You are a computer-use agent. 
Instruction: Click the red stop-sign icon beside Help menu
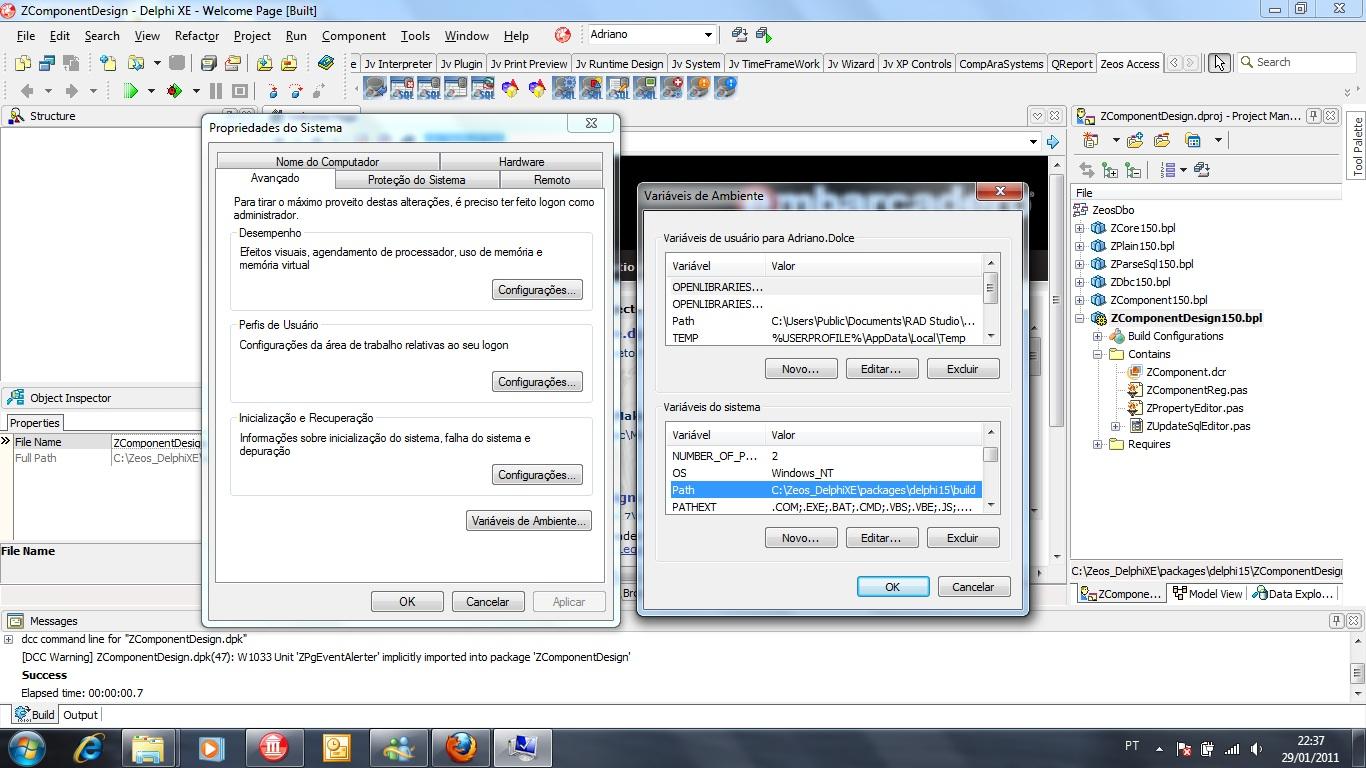pyautogui.click(x=563, y=35)
